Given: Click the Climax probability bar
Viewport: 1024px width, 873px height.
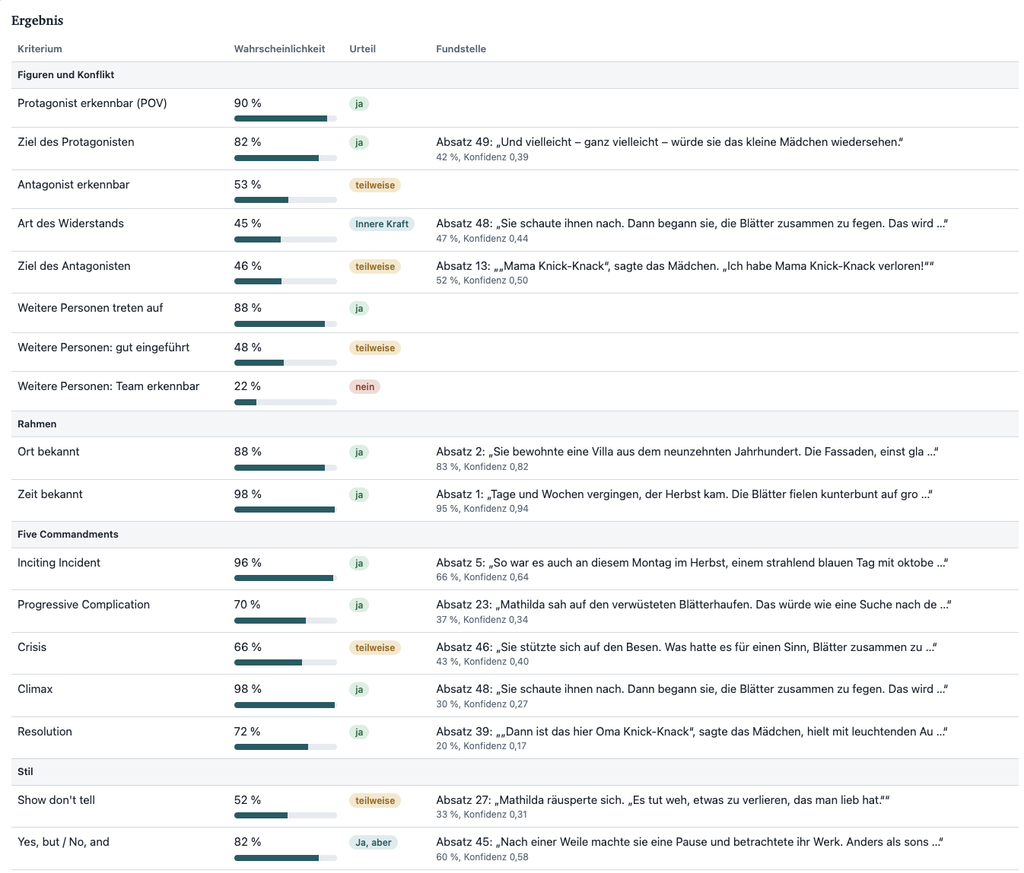Looking at the screenshot, I should [285, 705].
